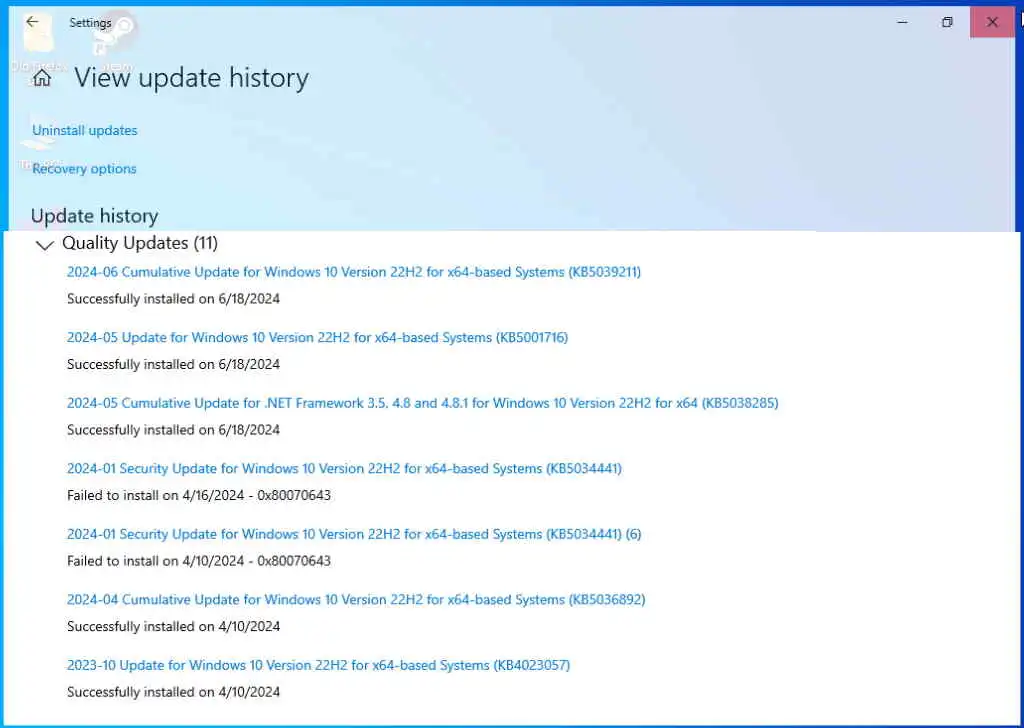This screenshot has height=728, width=1024.
Task: Restore down the Settings window
Action: (x=947, y=22)
